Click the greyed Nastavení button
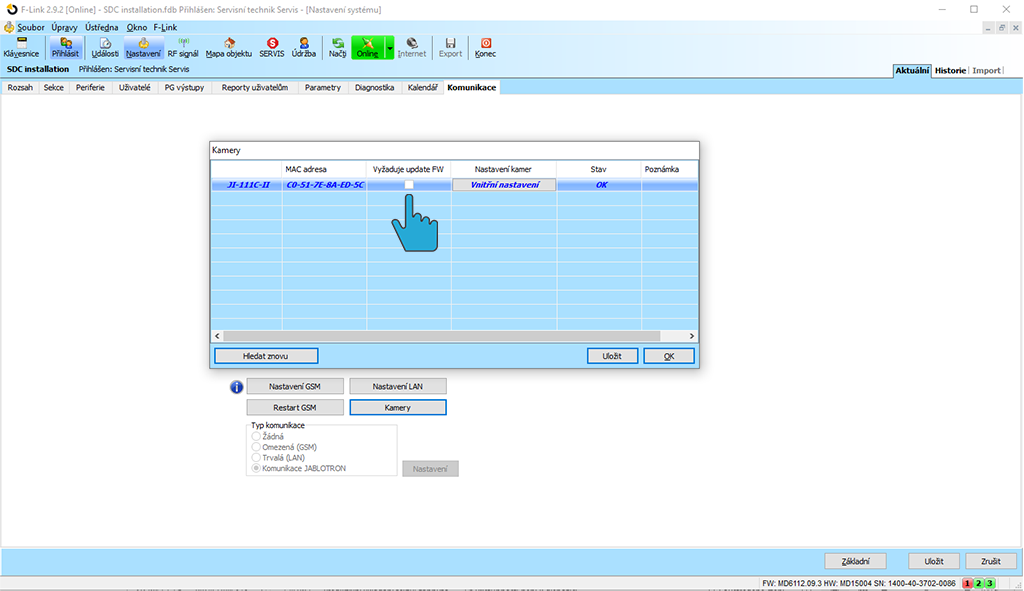Image resolution: width=1024 pixels, height=591 pixels. pyautogui.click(x=430, y=469)
